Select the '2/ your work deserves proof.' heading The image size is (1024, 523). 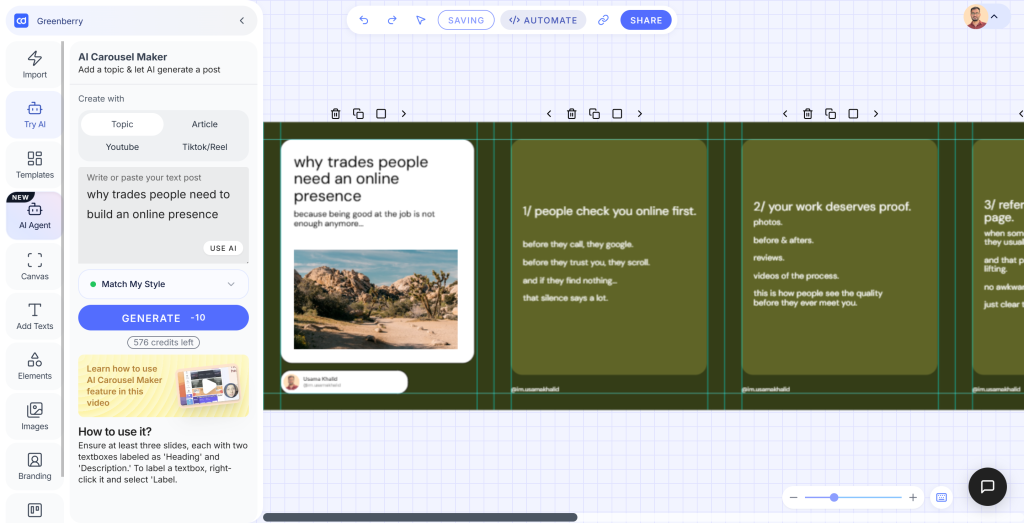[x=832, y=206]
